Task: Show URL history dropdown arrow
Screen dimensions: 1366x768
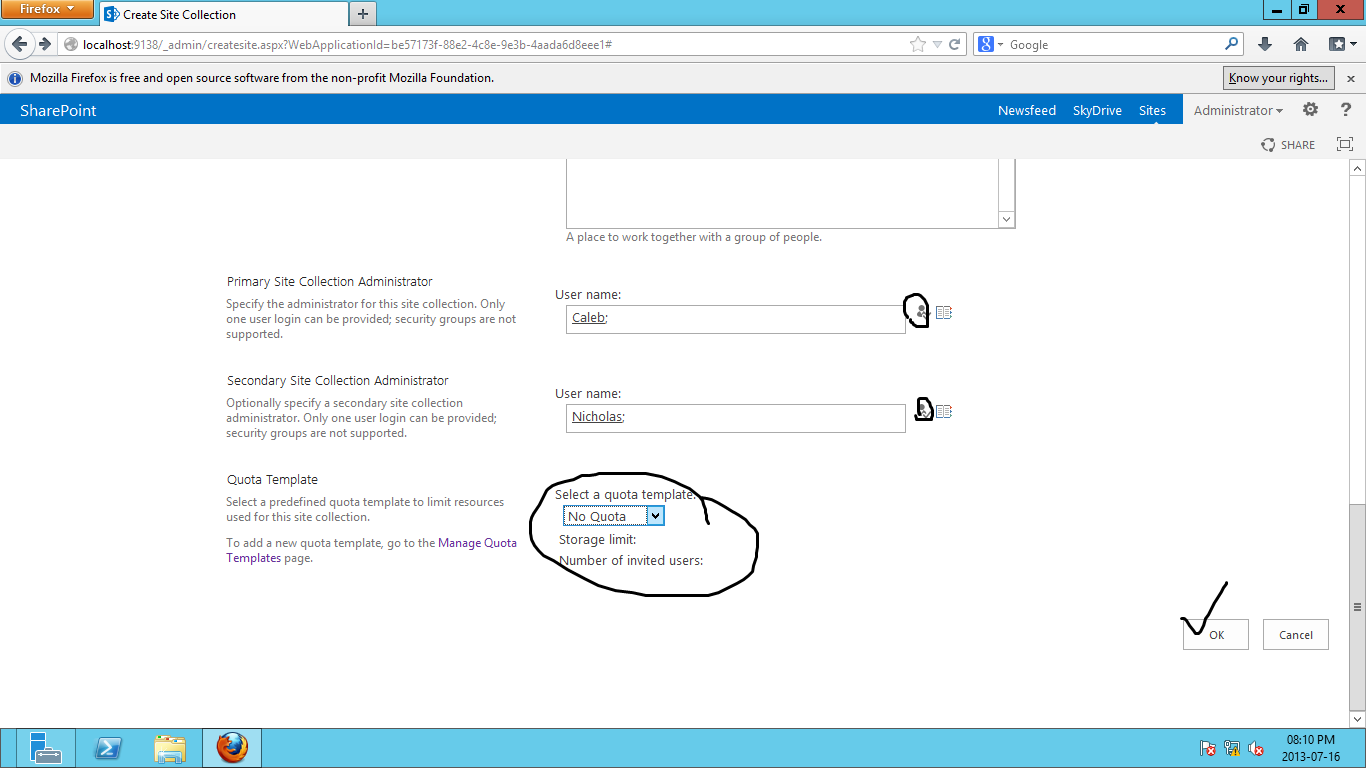Action: [937, 44]
